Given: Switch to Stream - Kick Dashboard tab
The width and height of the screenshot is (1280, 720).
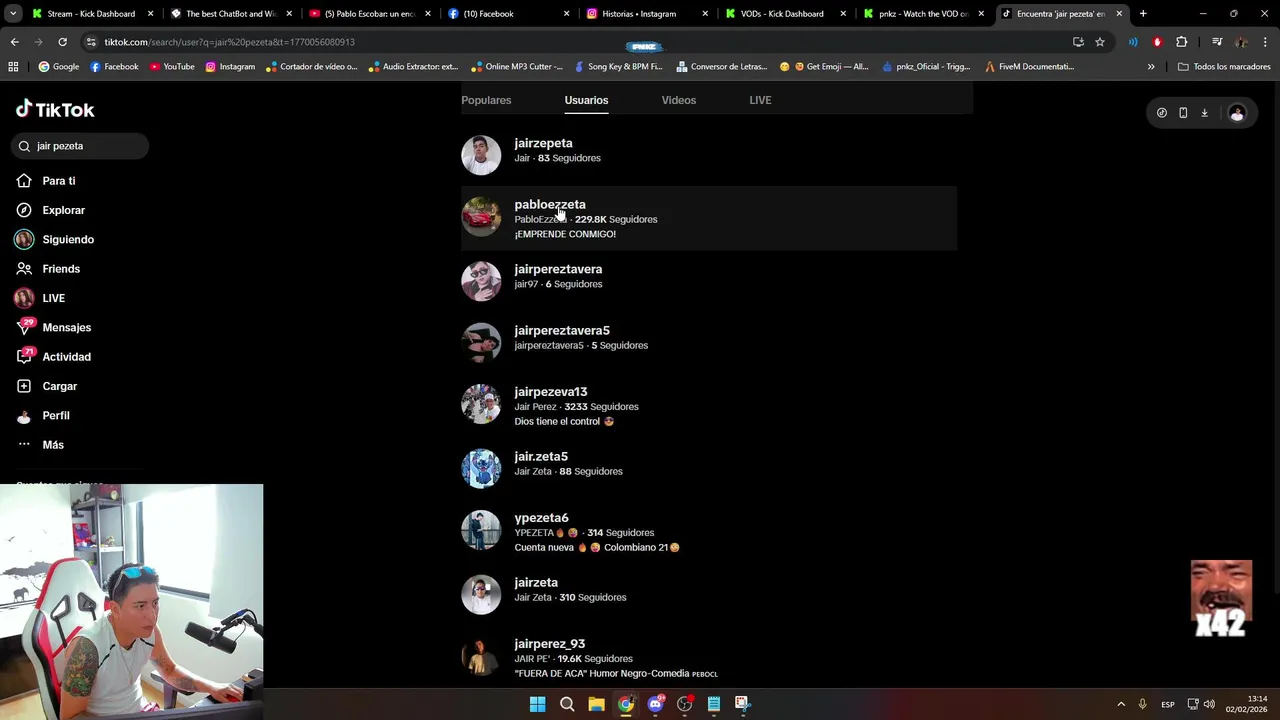Looking at the screenshot, I should coord(92,14).
